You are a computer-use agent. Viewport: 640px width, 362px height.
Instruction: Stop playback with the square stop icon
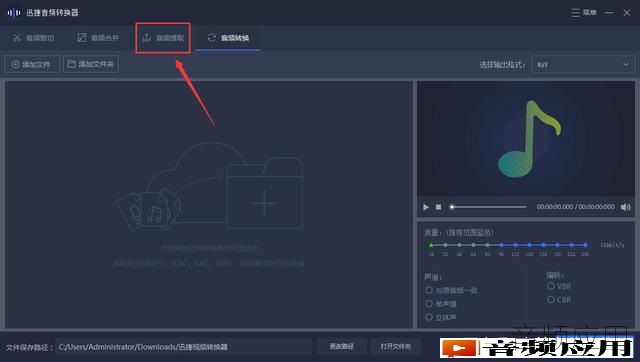(x=438, y=207)
